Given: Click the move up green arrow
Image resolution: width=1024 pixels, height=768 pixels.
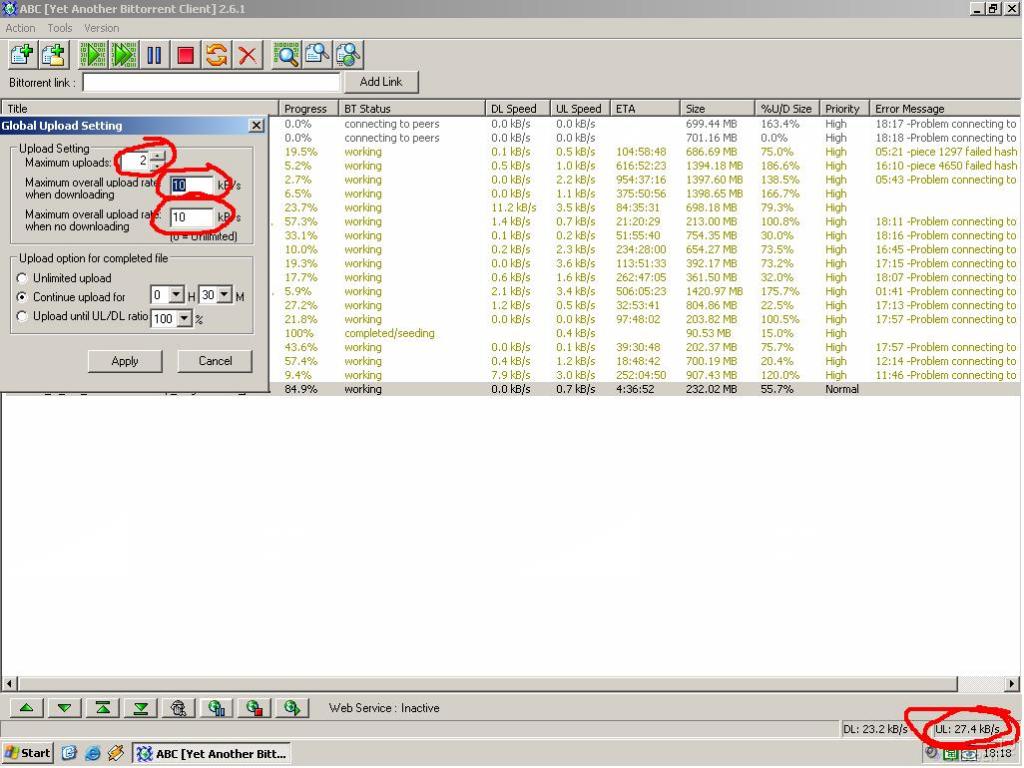Looking at the screenshot, I should click(x=27, y=708).
